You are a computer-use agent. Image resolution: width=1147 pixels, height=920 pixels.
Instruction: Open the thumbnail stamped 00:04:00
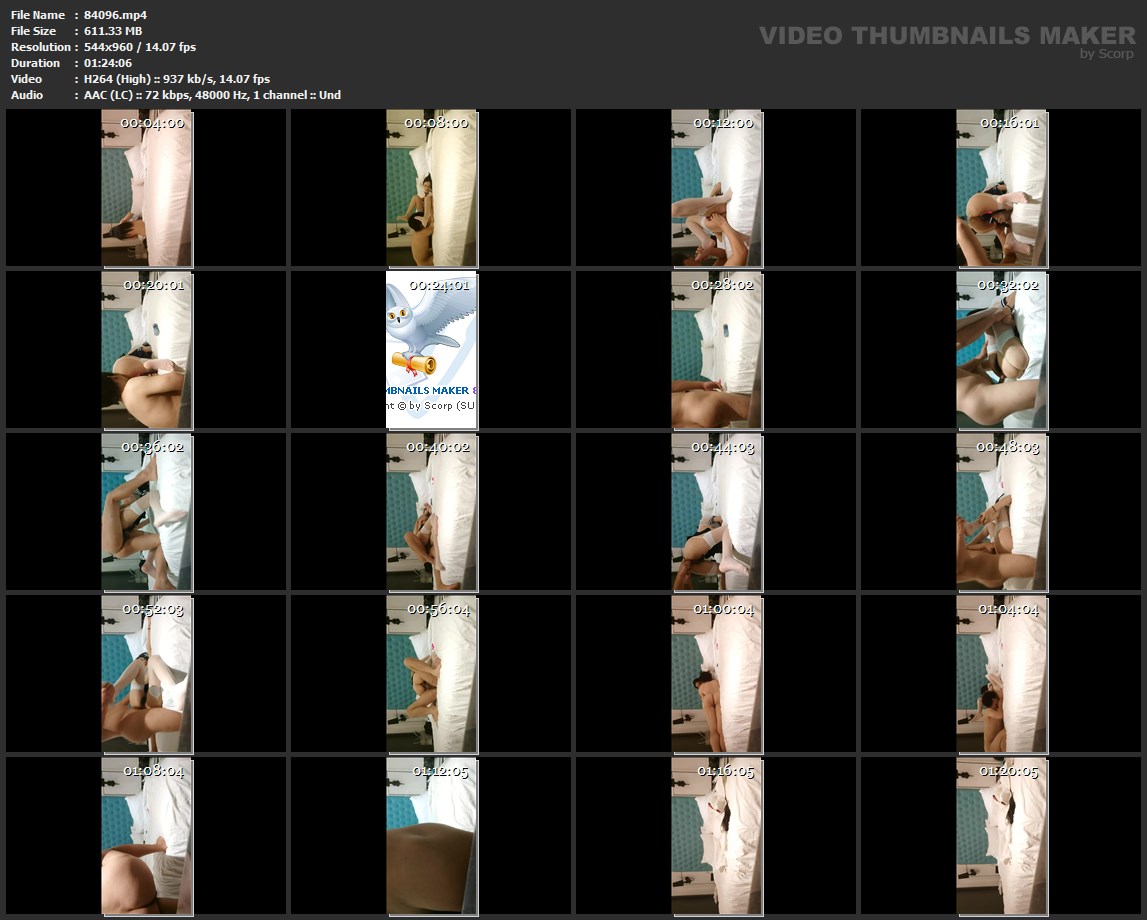pyautogui.click(x=146, y=187)
